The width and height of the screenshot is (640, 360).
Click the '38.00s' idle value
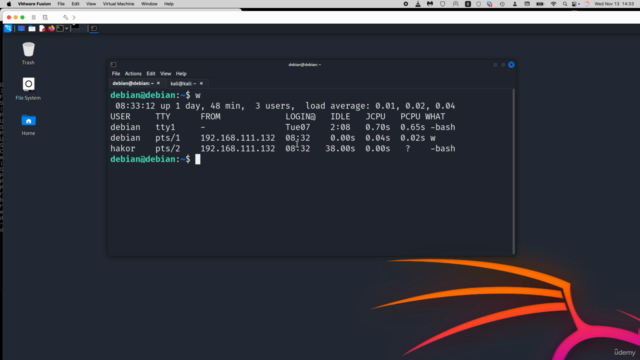point(340,149)
